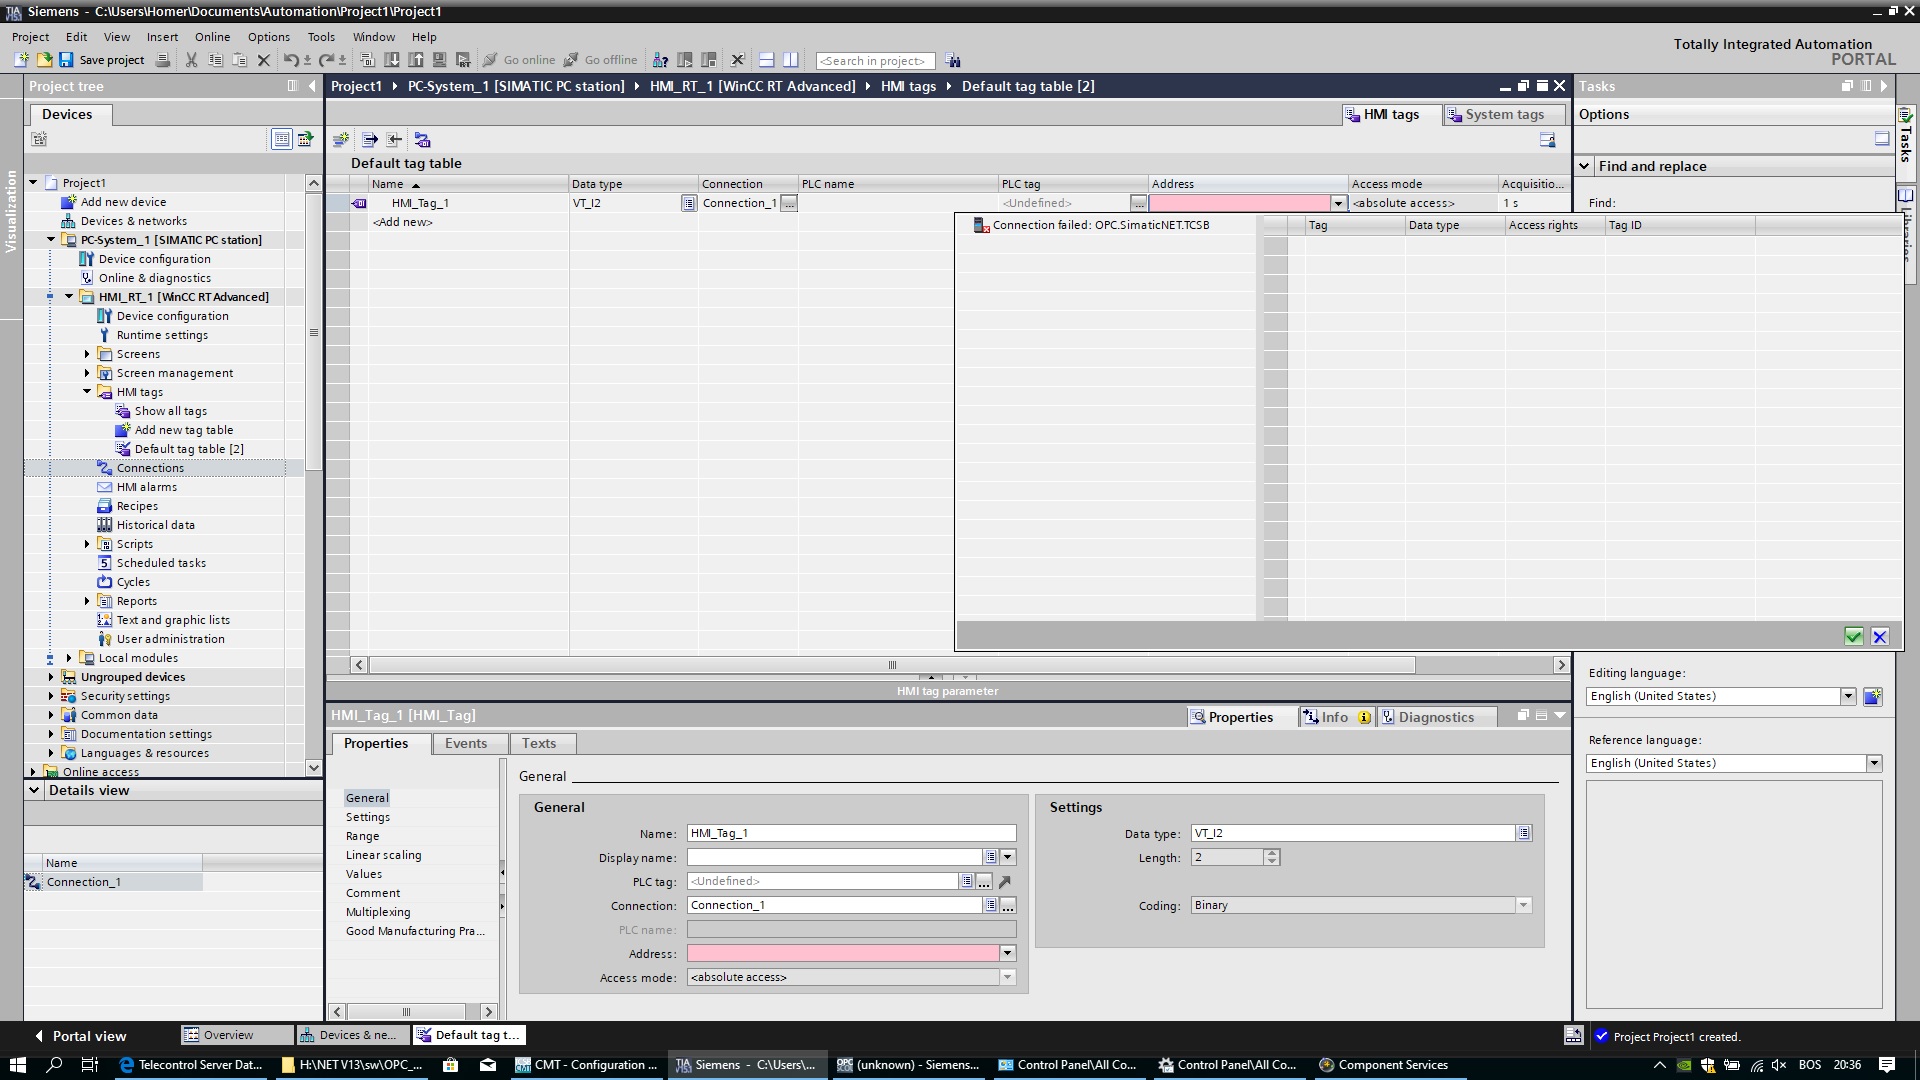Start runtime on the PC icon

click(463, 60)
